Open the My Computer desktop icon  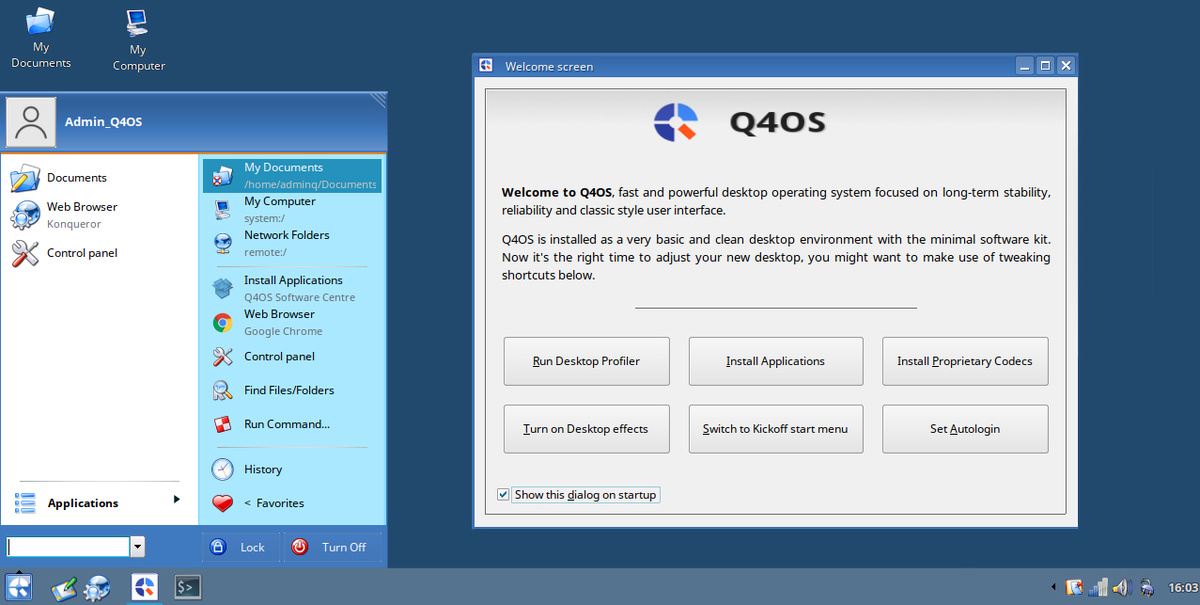[x=138, y=40]
